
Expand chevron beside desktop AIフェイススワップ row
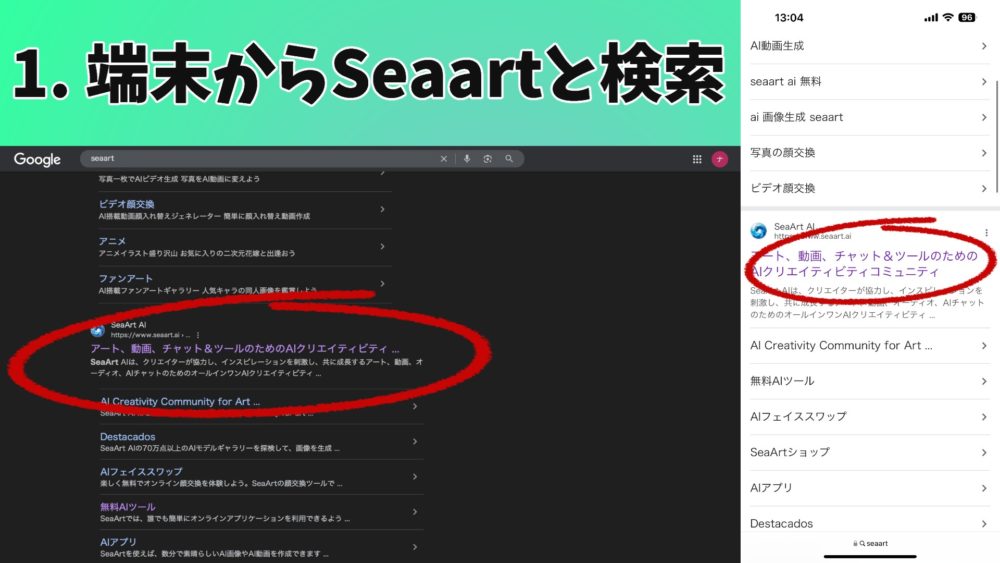coord(415,476)
